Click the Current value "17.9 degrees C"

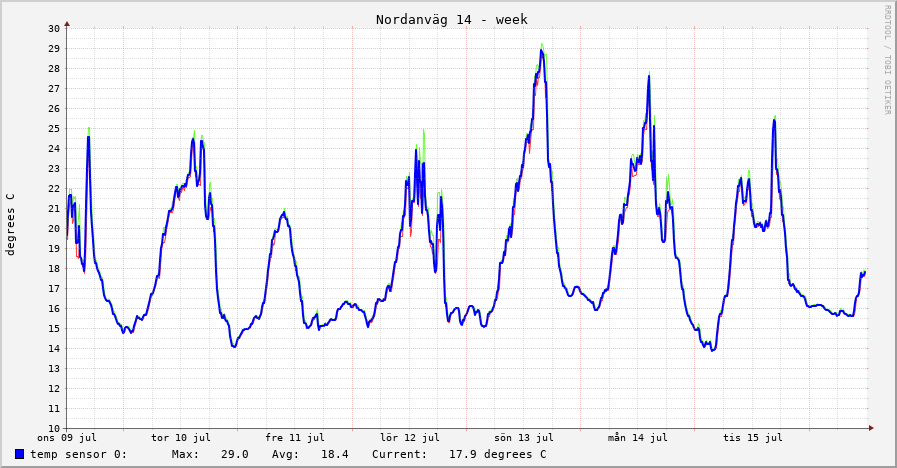pyautogui.click(x=498, y=454)
